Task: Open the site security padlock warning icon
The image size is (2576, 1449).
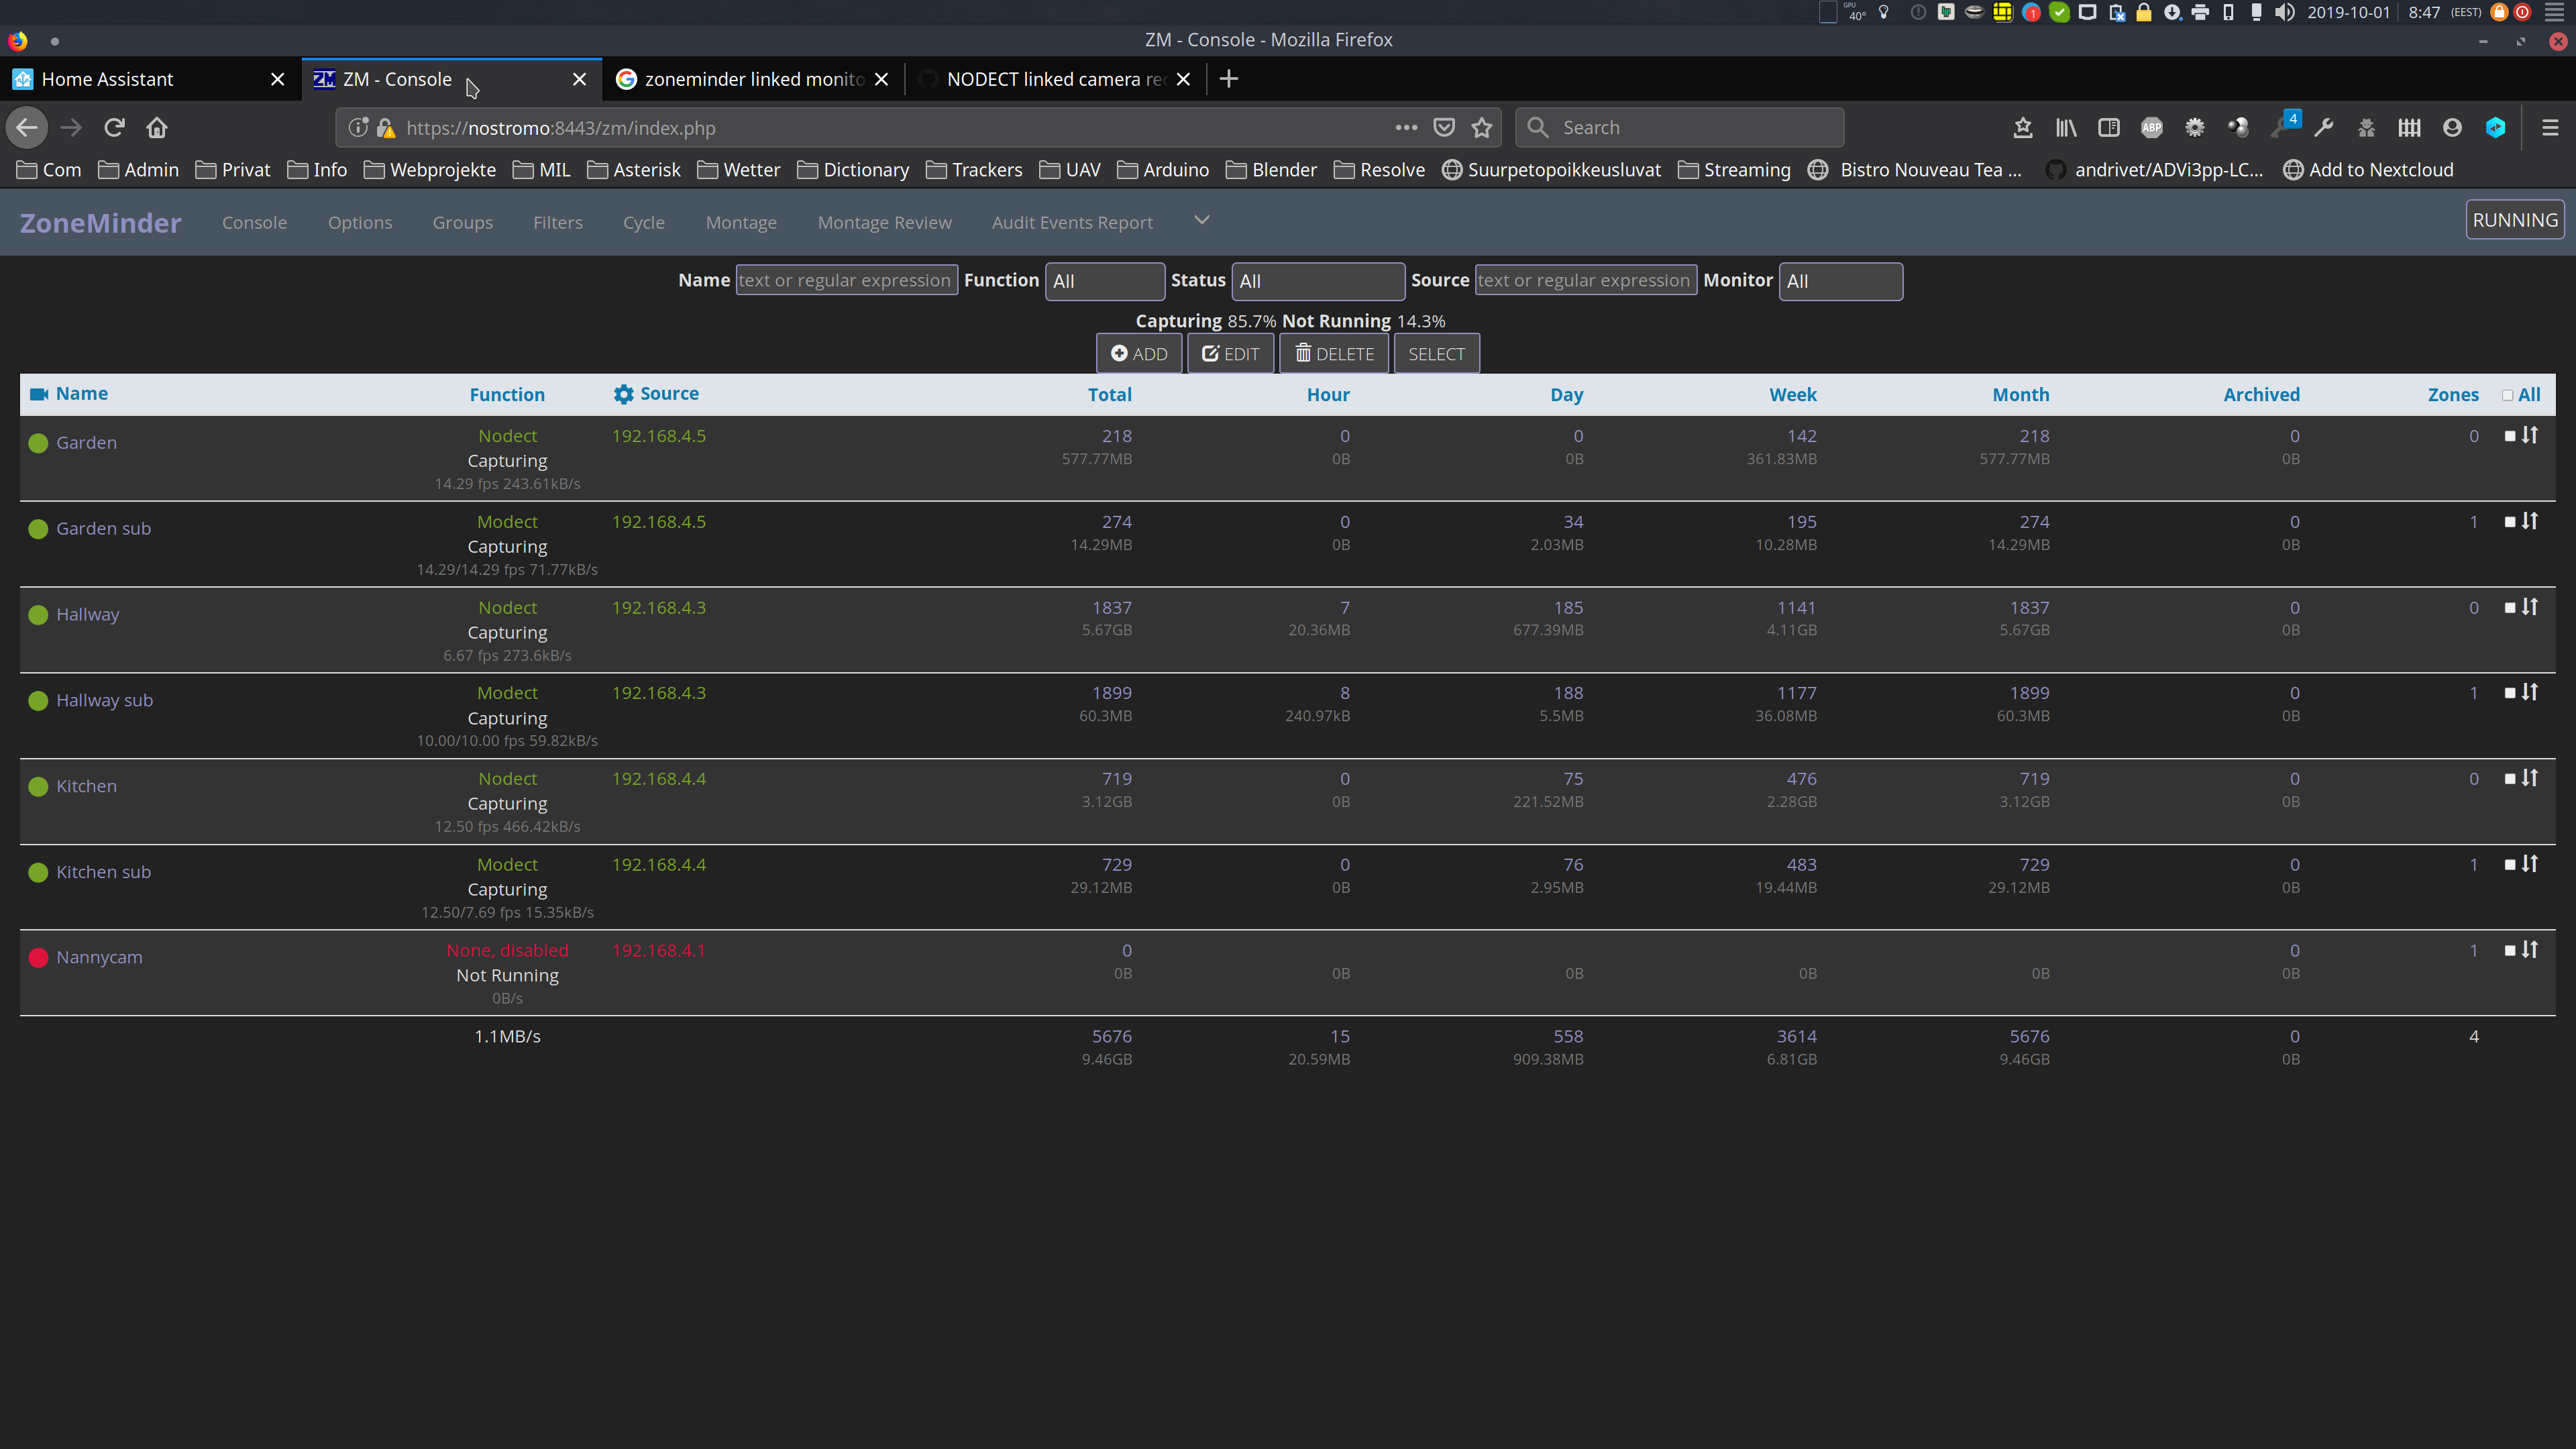Action: 386,128
